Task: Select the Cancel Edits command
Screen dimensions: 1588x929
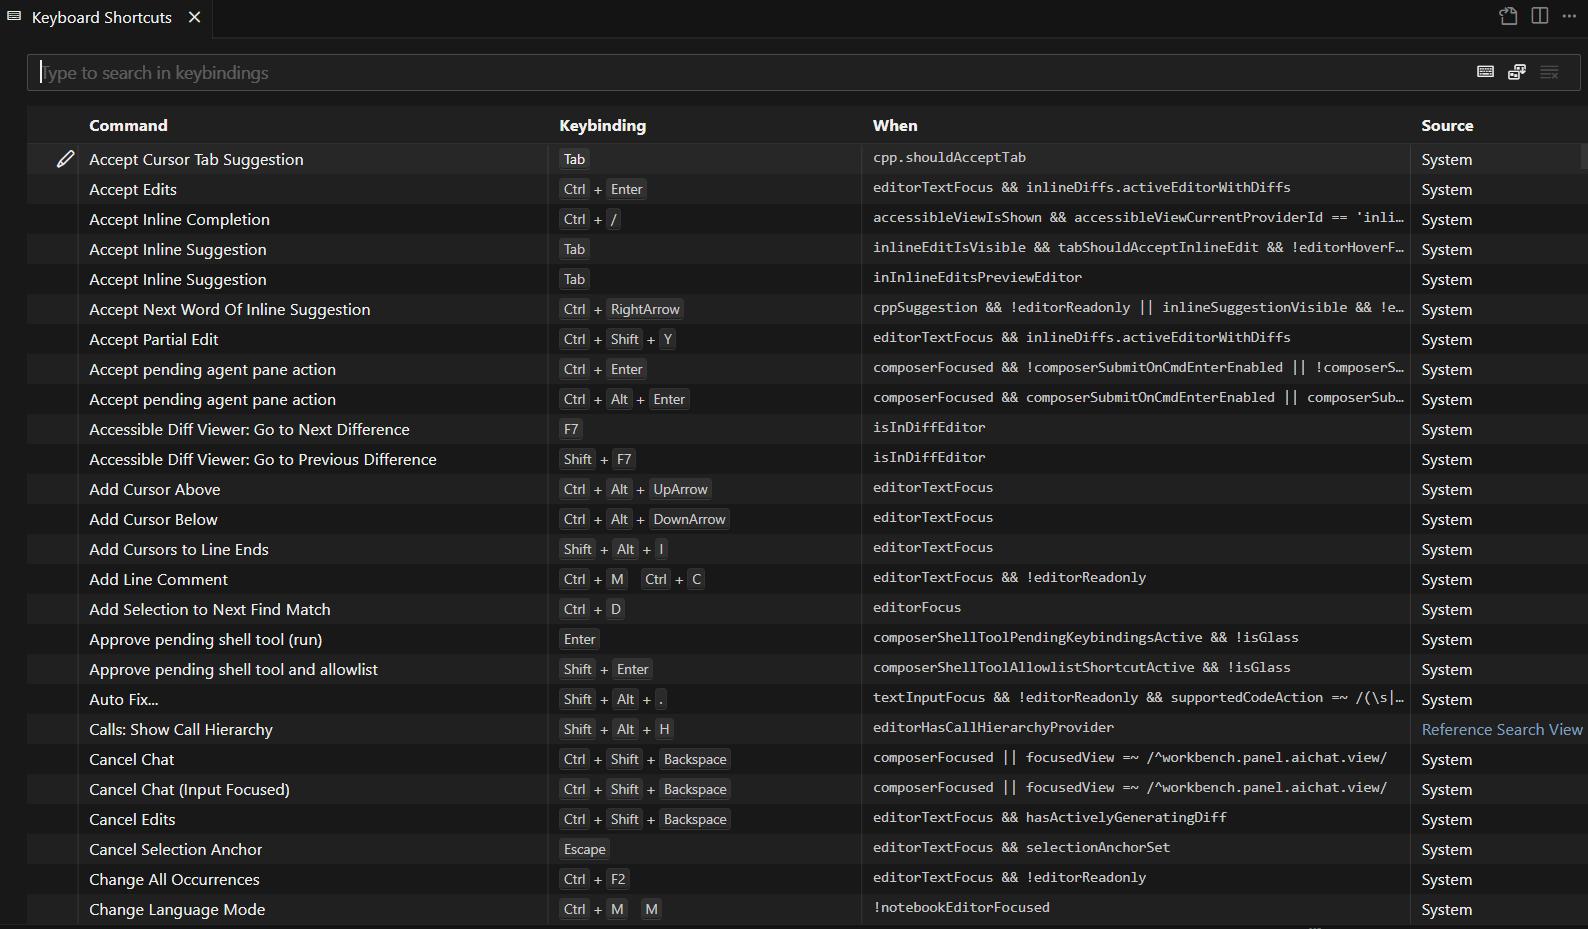Action: 132,819
